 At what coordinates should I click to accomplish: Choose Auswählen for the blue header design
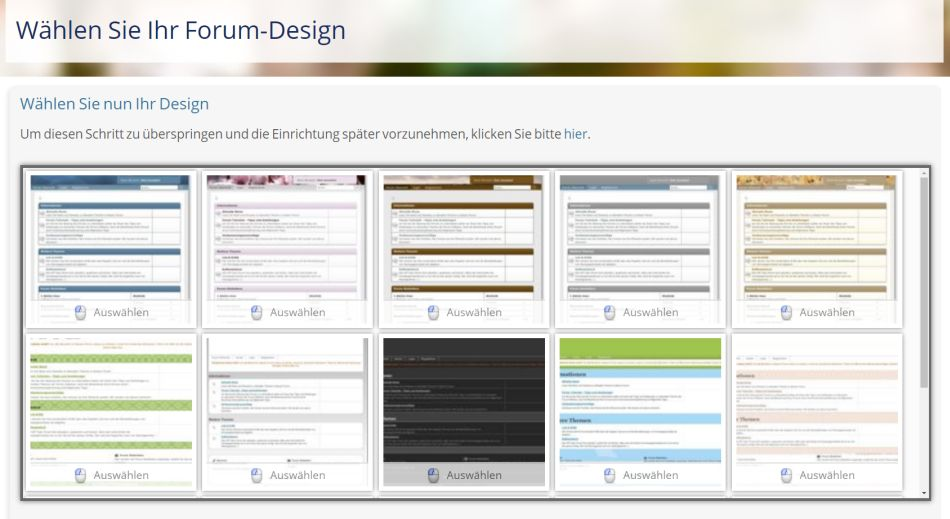[x=121, y=312]
